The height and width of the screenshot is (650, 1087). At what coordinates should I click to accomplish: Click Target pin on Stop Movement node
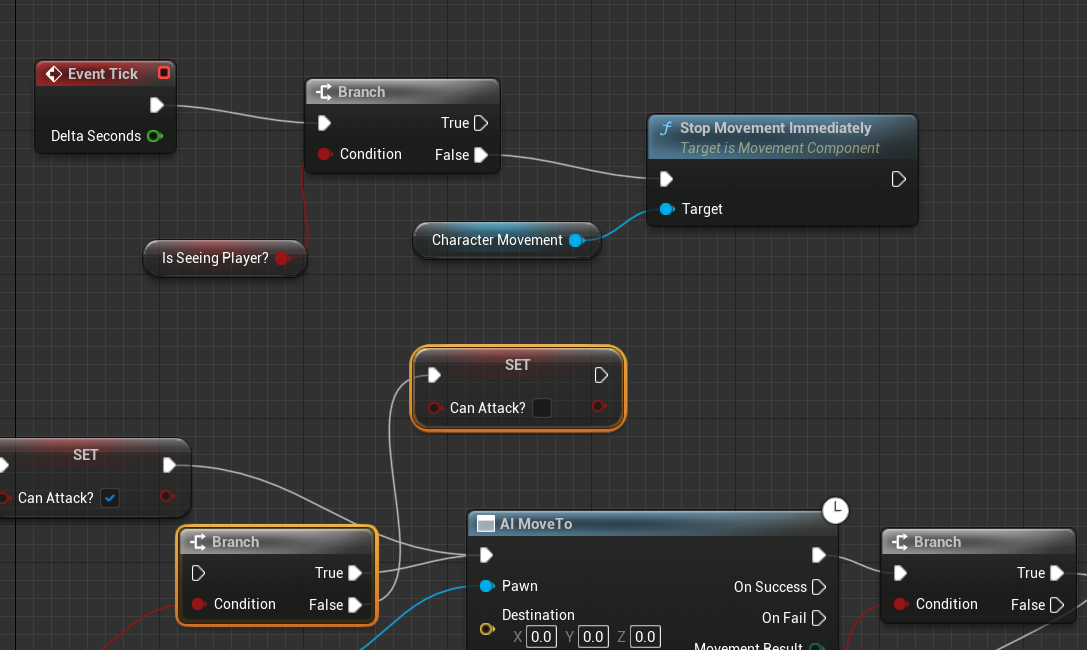click(x=666, y=209)
